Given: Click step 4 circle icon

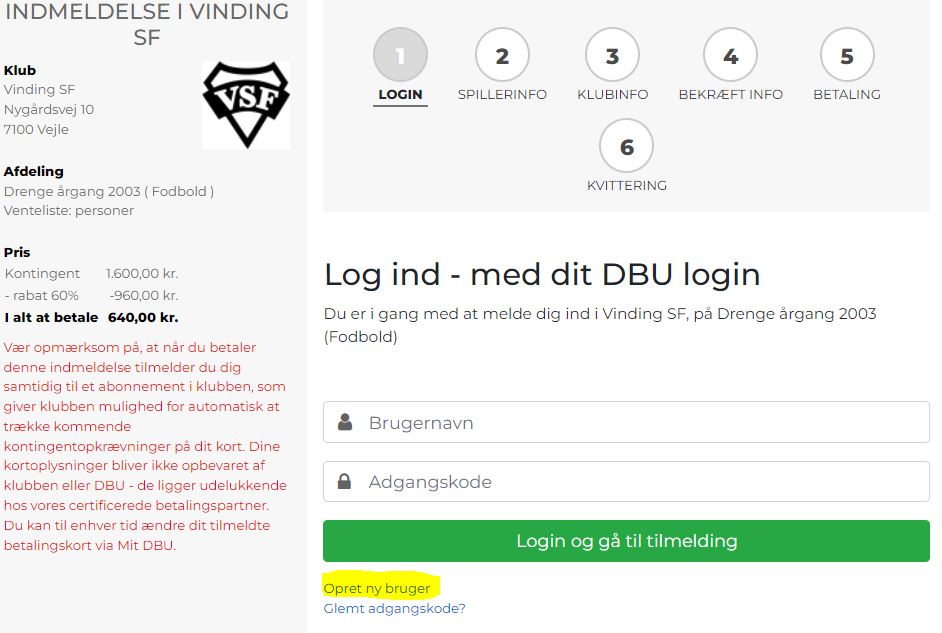Looking at the screenshot, I should coord(731,55).
